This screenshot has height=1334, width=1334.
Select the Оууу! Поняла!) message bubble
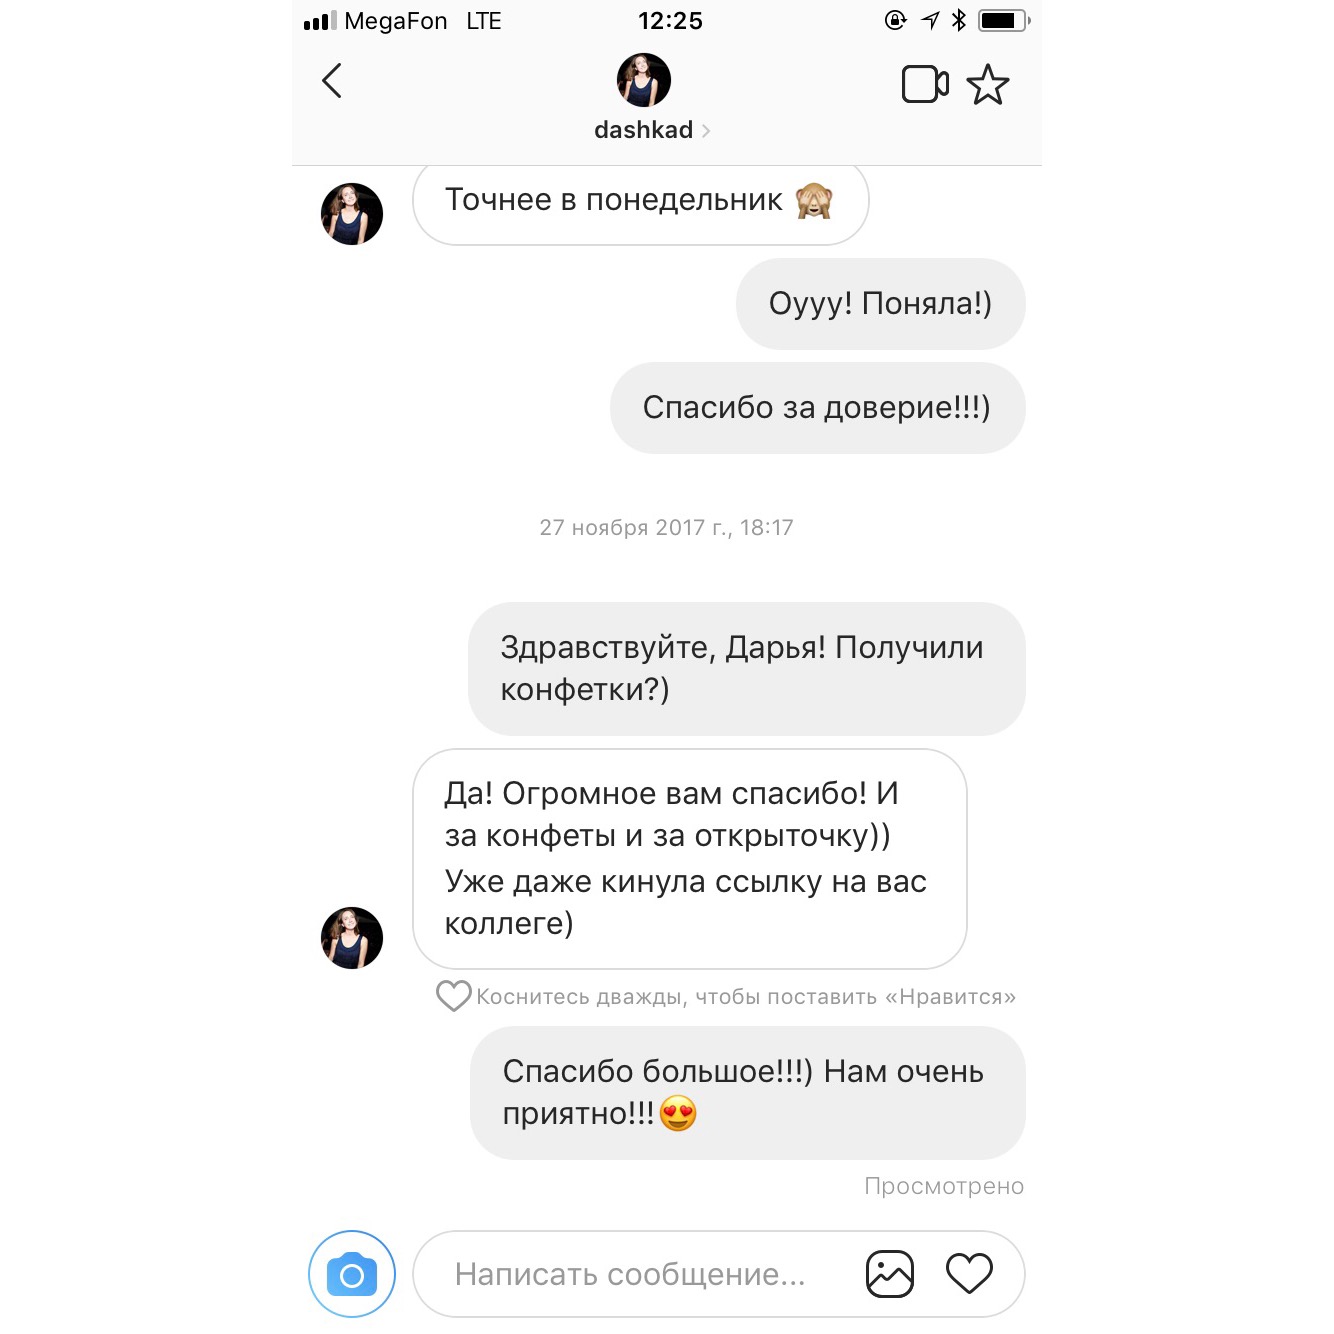point(881,304)
